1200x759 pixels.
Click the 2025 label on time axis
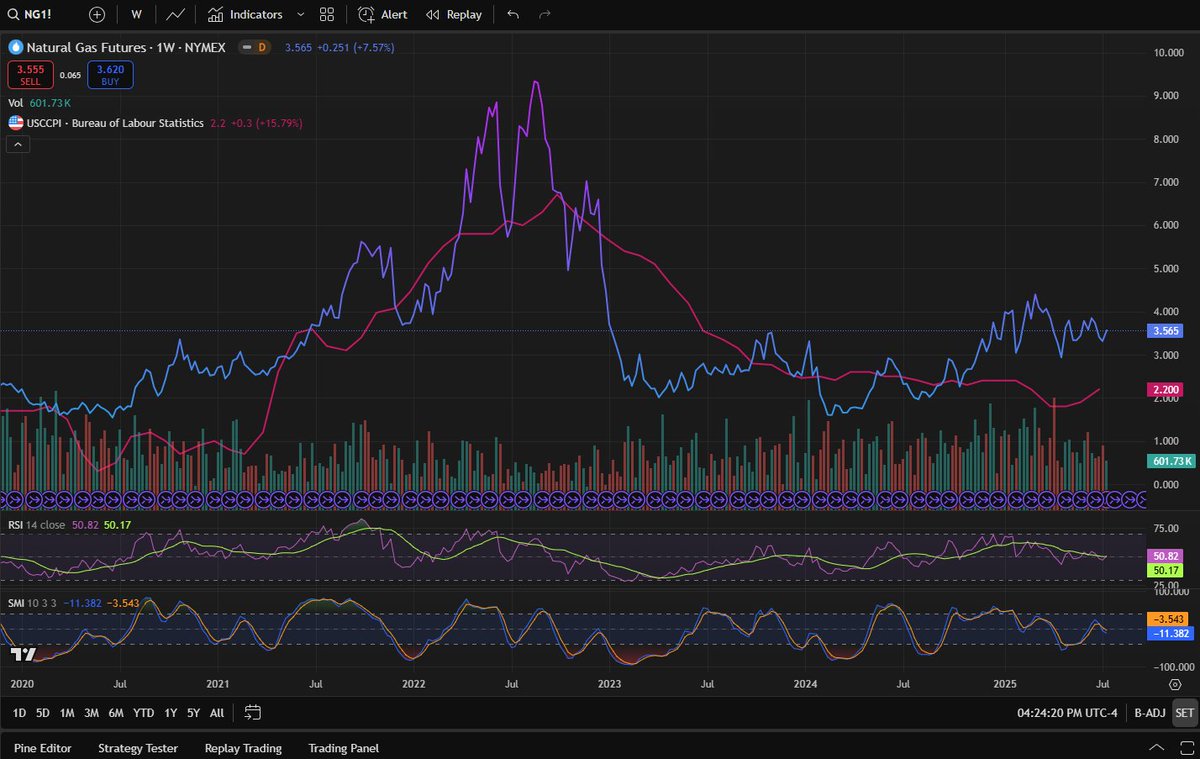point(1005,684)
